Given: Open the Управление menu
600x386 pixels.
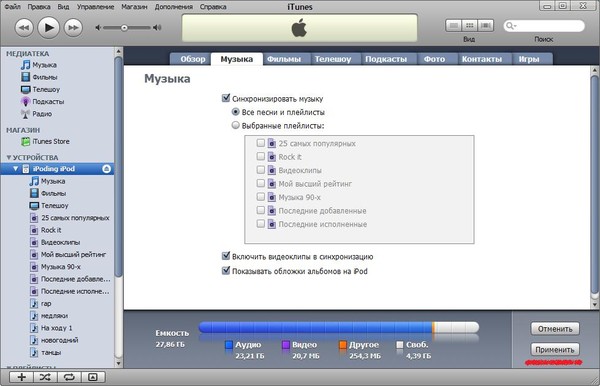Looking at the screenshot, I should 95,7.
